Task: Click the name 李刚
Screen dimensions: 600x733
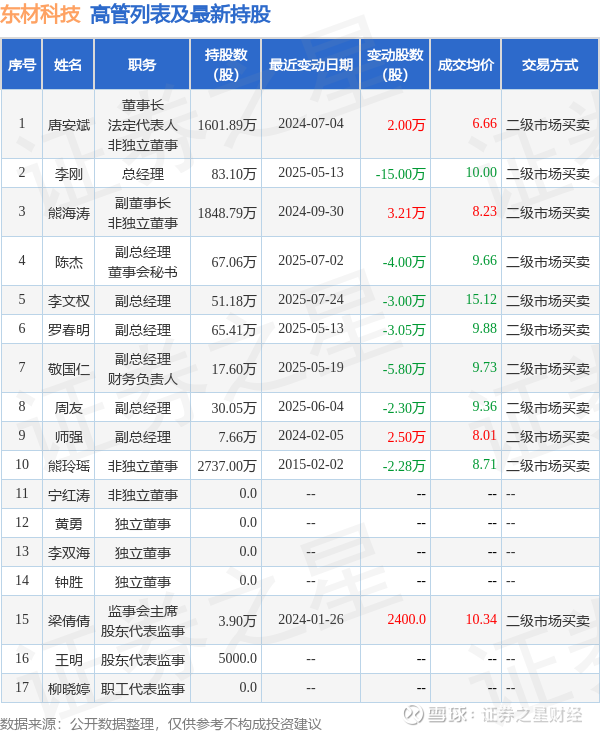Action: (69, 174)
